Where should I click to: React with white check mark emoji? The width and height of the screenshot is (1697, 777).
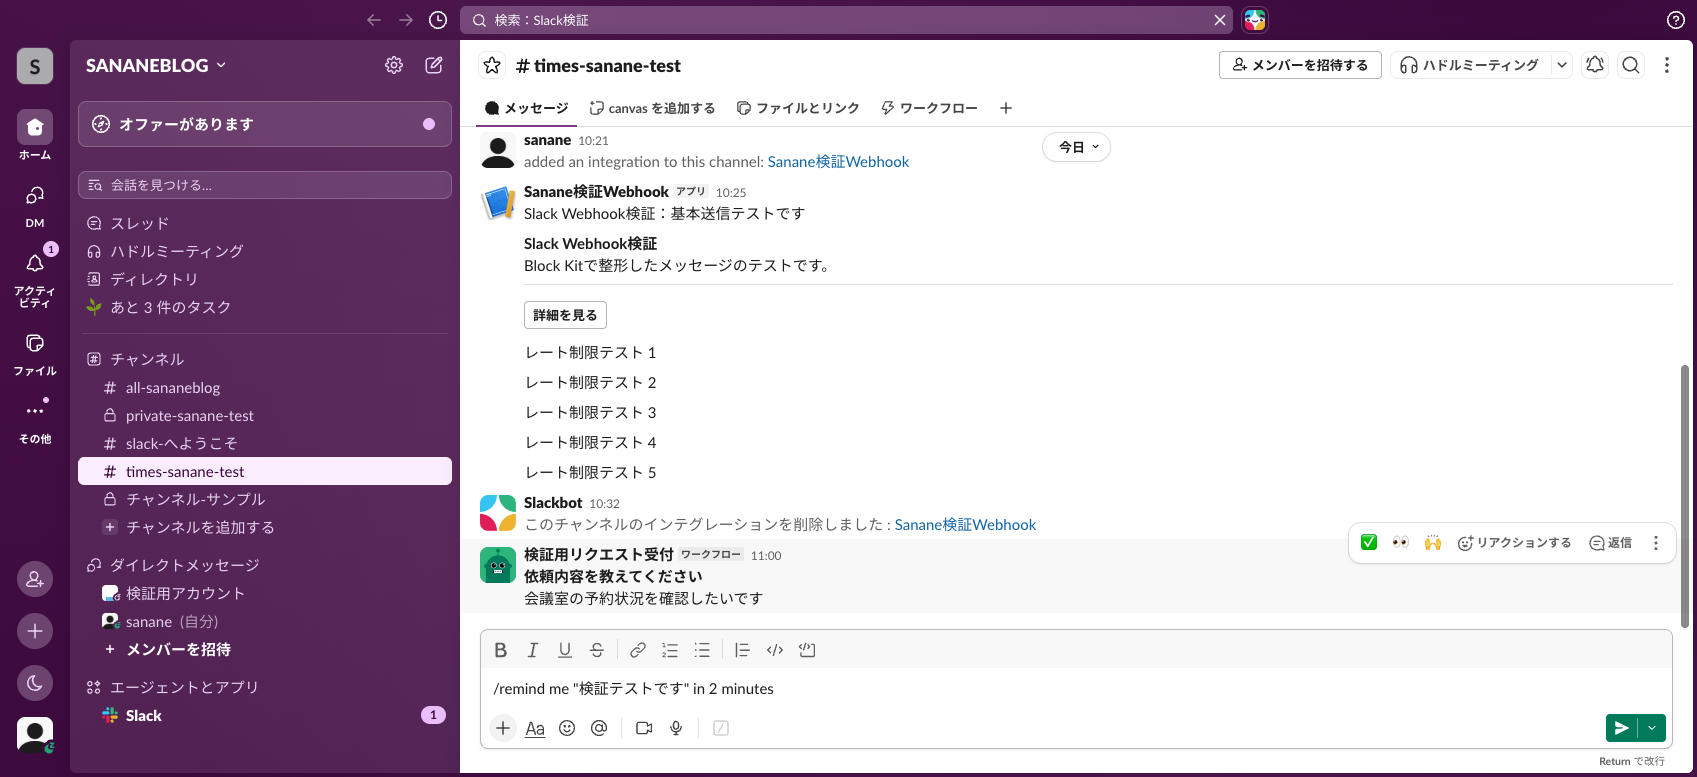point(1369,542)
